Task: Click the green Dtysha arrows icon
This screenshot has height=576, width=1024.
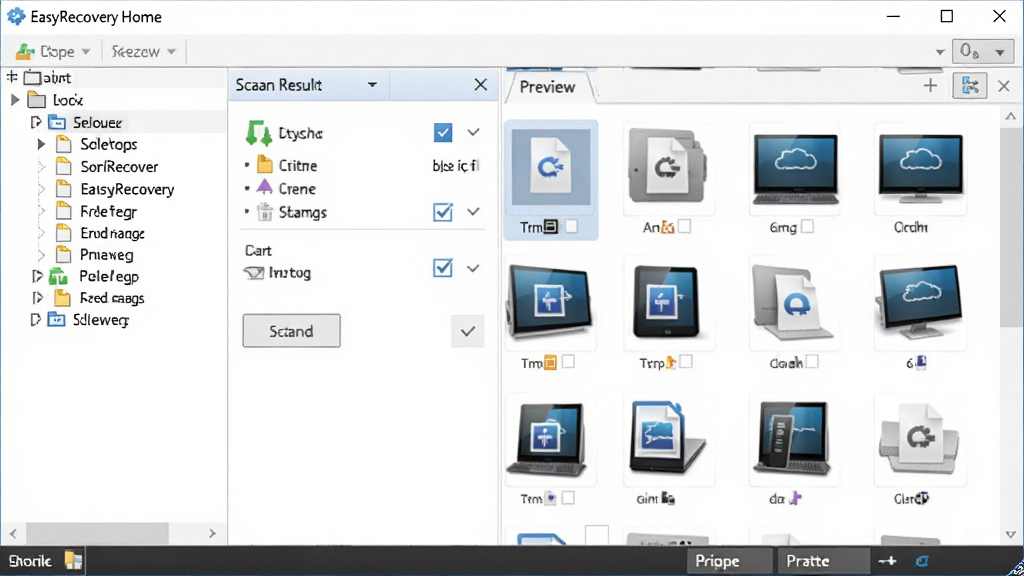Action: tap(259, 133)
